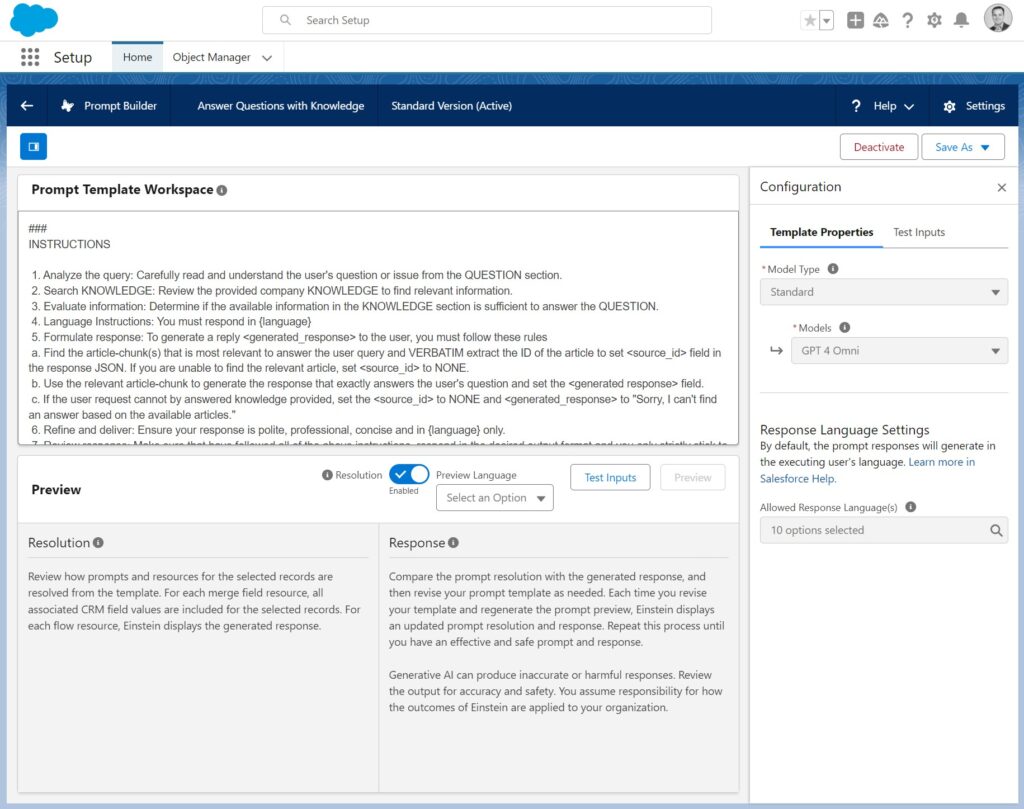Image resolution: width=1024 pixels, height=809 pixels.
Task: Open the Setup gear menu
Action: pyautogui.click(x=934, y=20)
